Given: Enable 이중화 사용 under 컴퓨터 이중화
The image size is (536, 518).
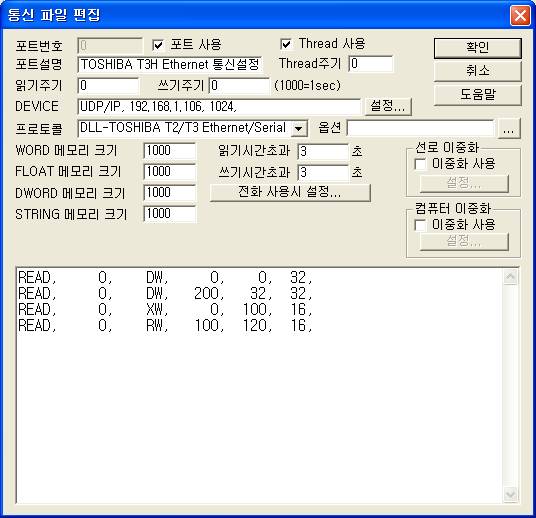Looking at the screenshot, I should coord(420,225).
